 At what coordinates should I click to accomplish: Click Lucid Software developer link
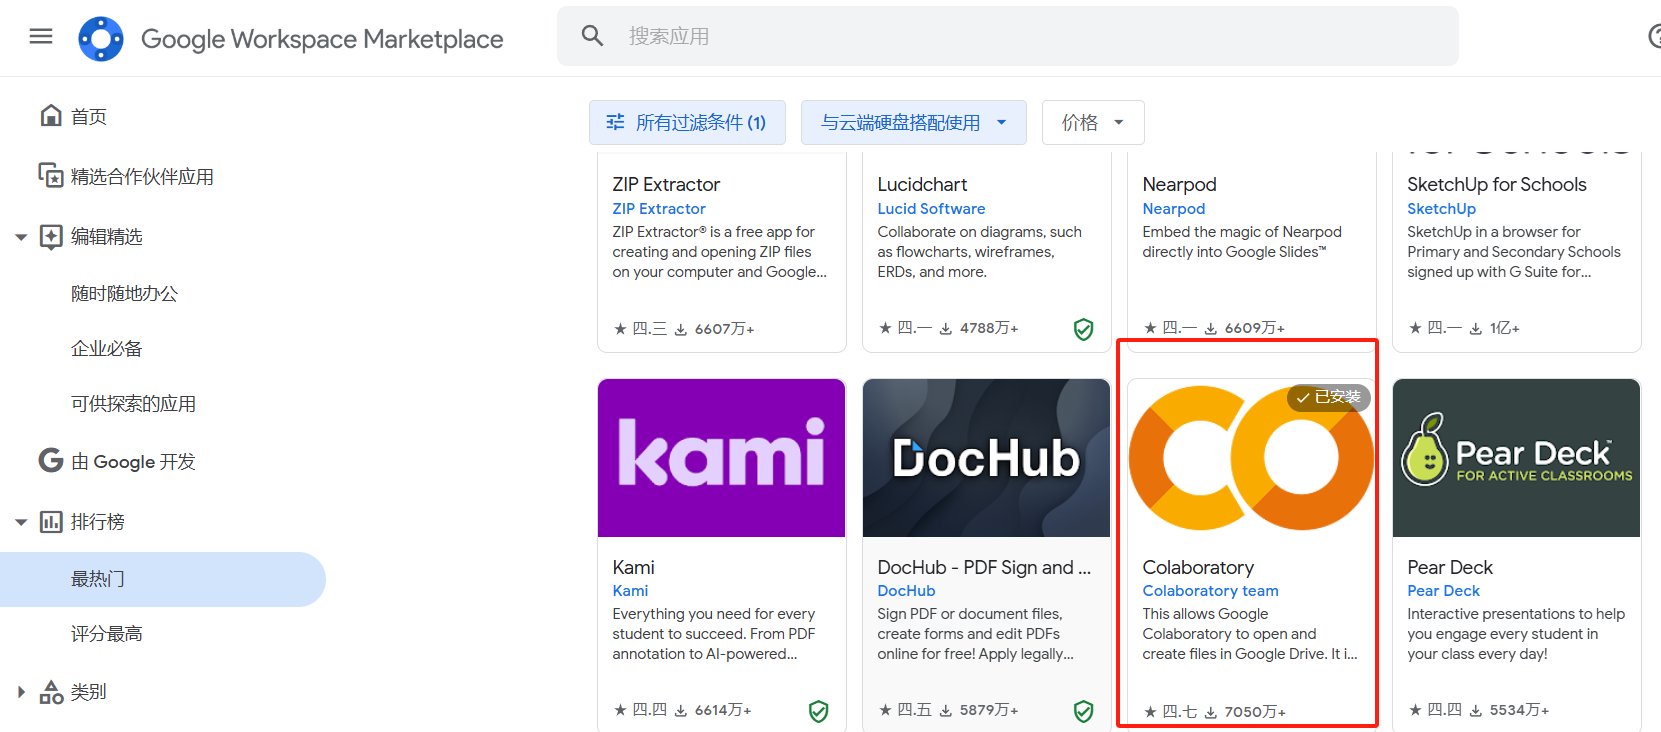[x=931, y=209]
